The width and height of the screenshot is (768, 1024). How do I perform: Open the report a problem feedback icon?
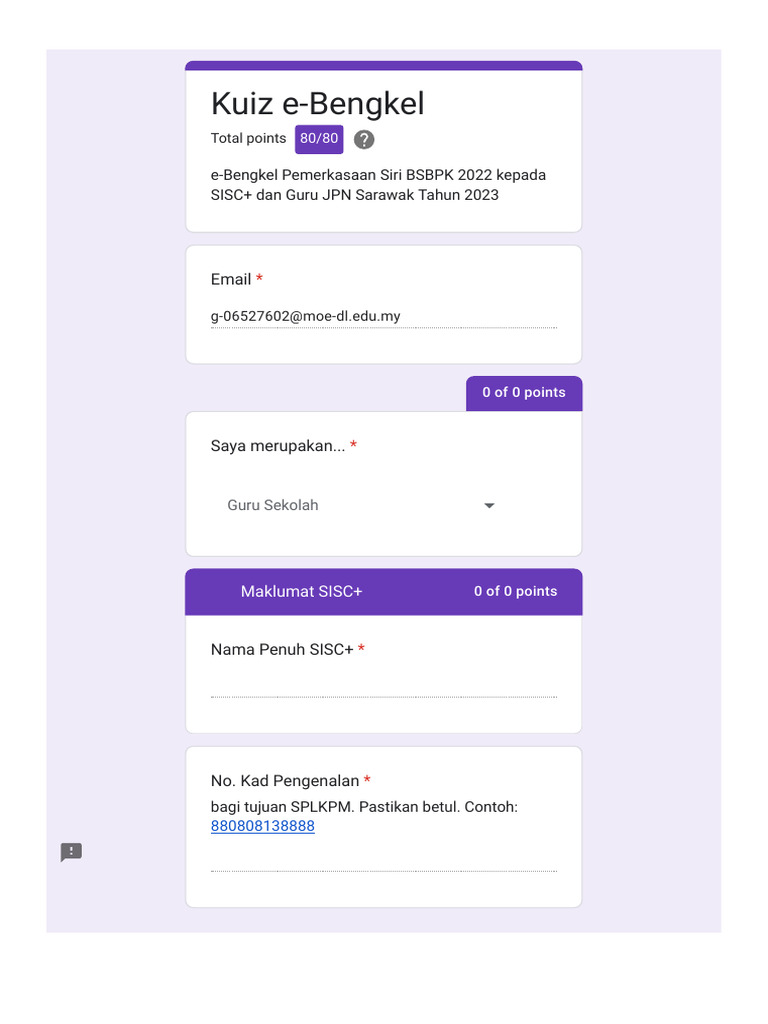click(x=71, y=852)
